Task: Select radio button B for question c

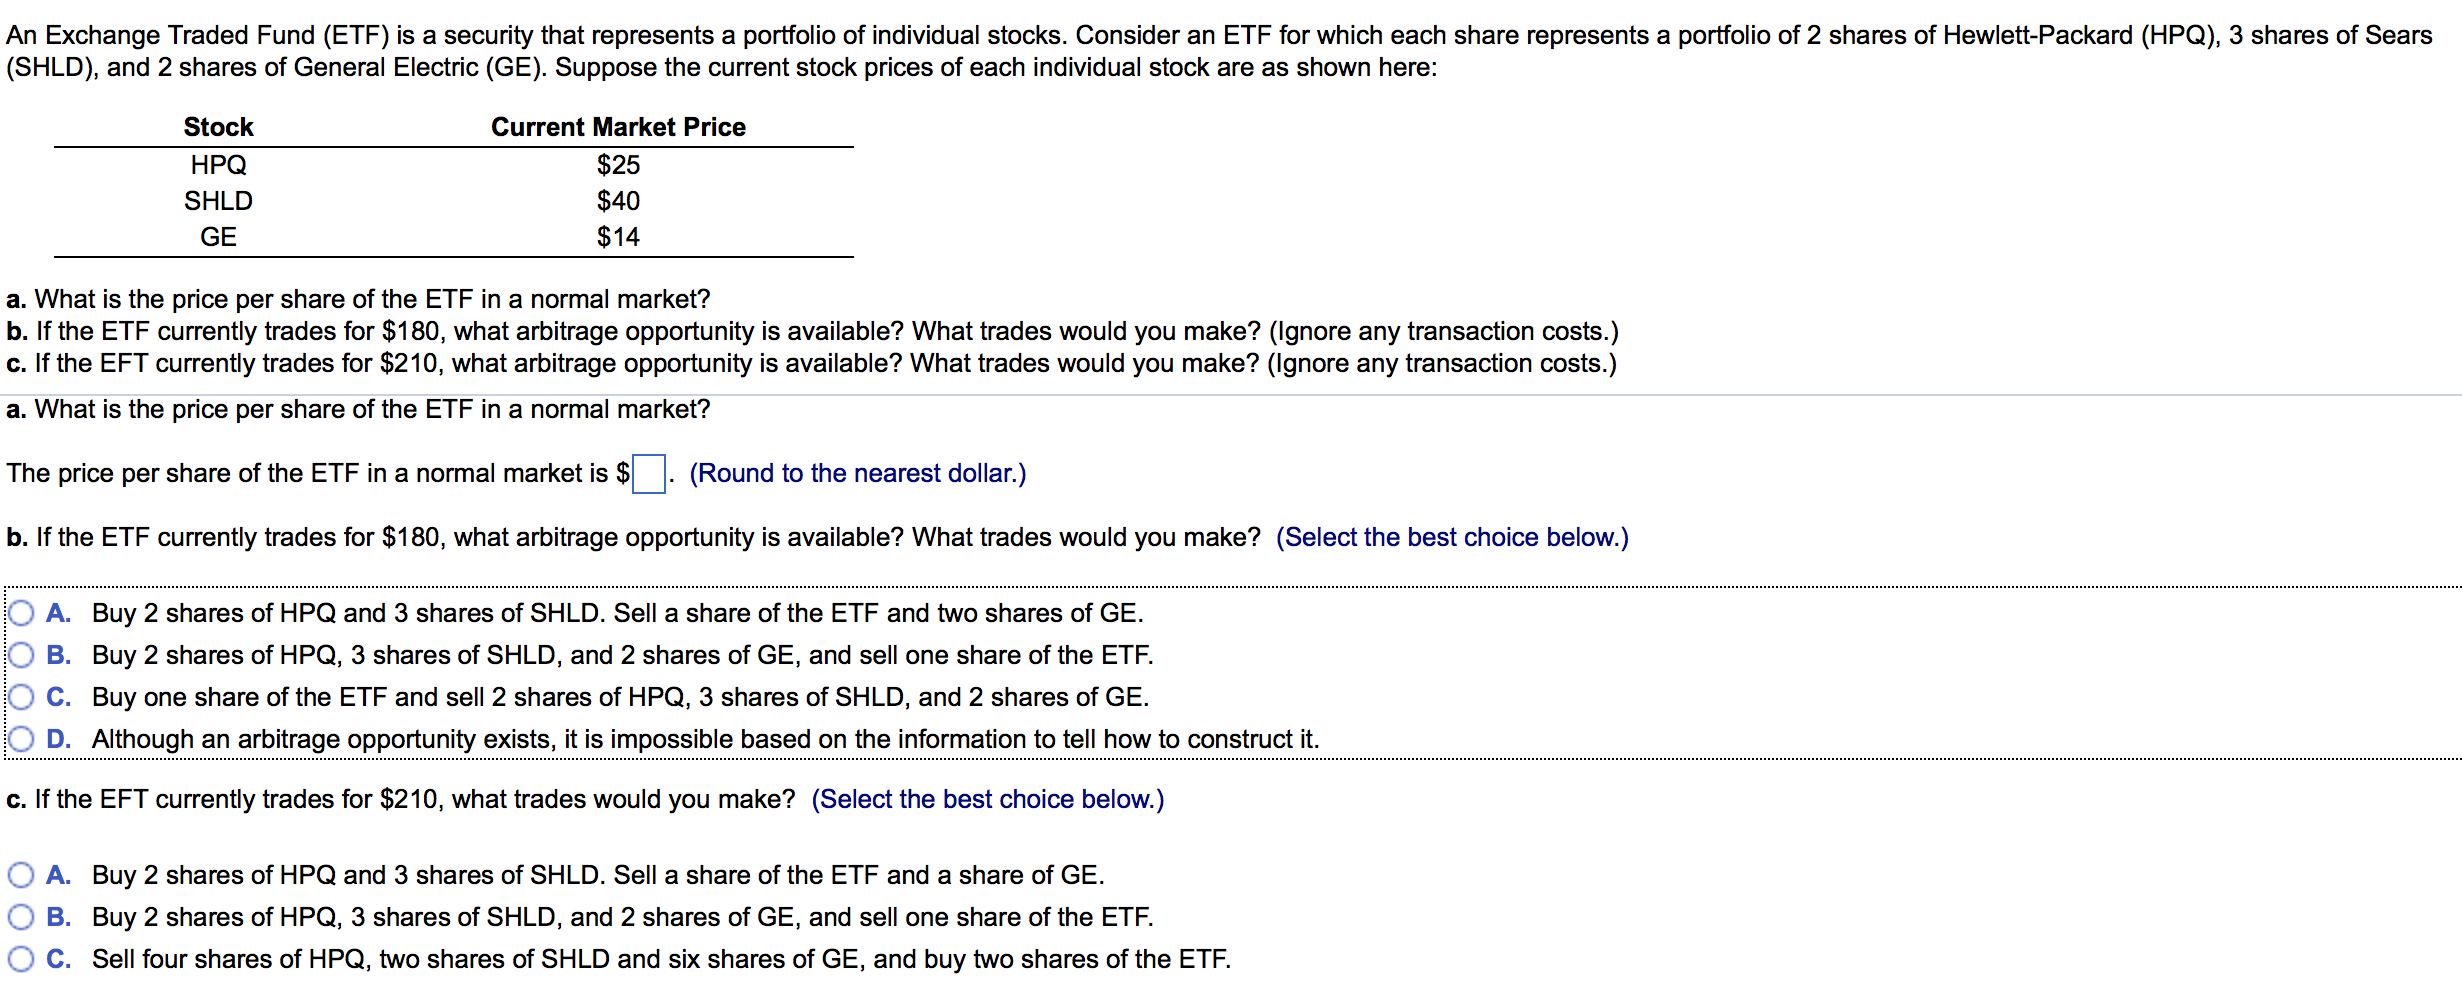Action: 21,916
